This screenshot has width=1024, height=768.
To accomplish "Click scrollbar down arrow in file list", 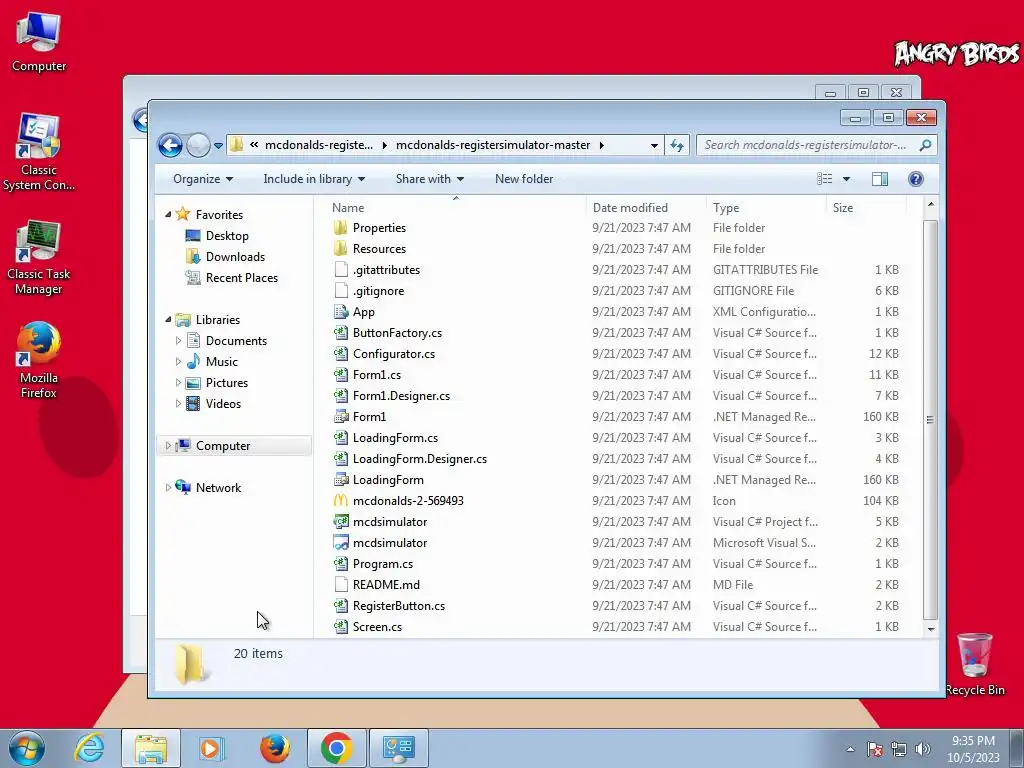I will pyautogui.click(x=931, y=628).
